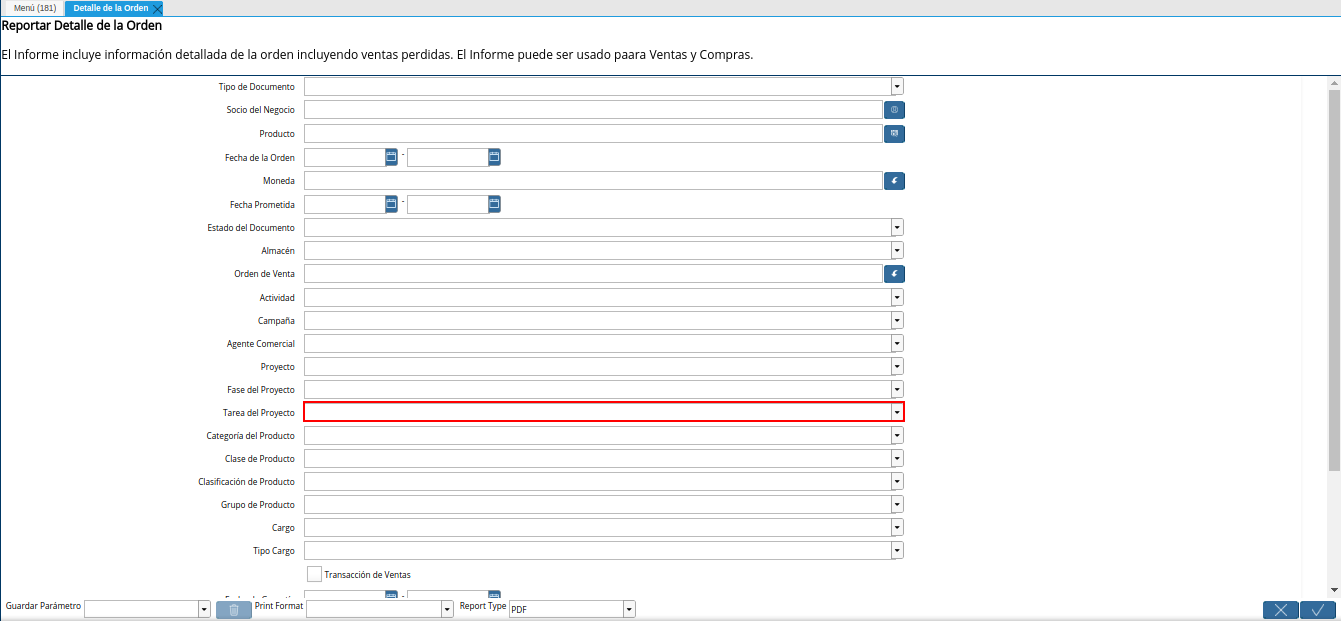
Task: Expand the Almacén dropdown list
Action: [x=897, y=251]
